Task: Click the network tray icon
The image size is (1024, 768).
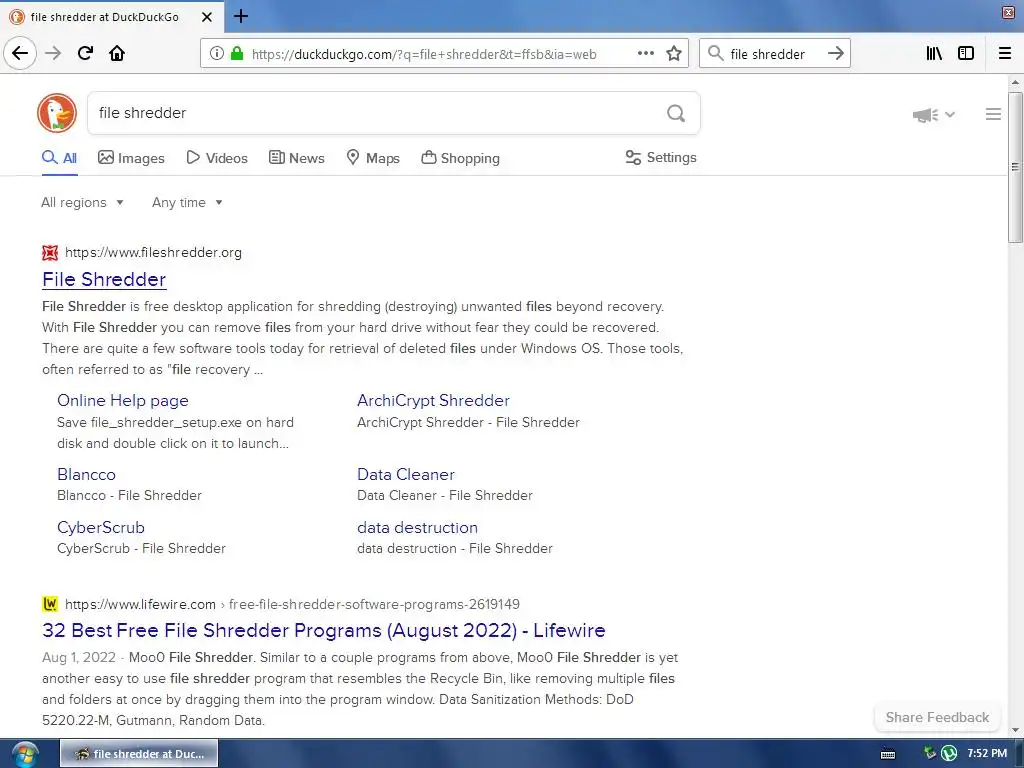Action: tap(930, 753)
